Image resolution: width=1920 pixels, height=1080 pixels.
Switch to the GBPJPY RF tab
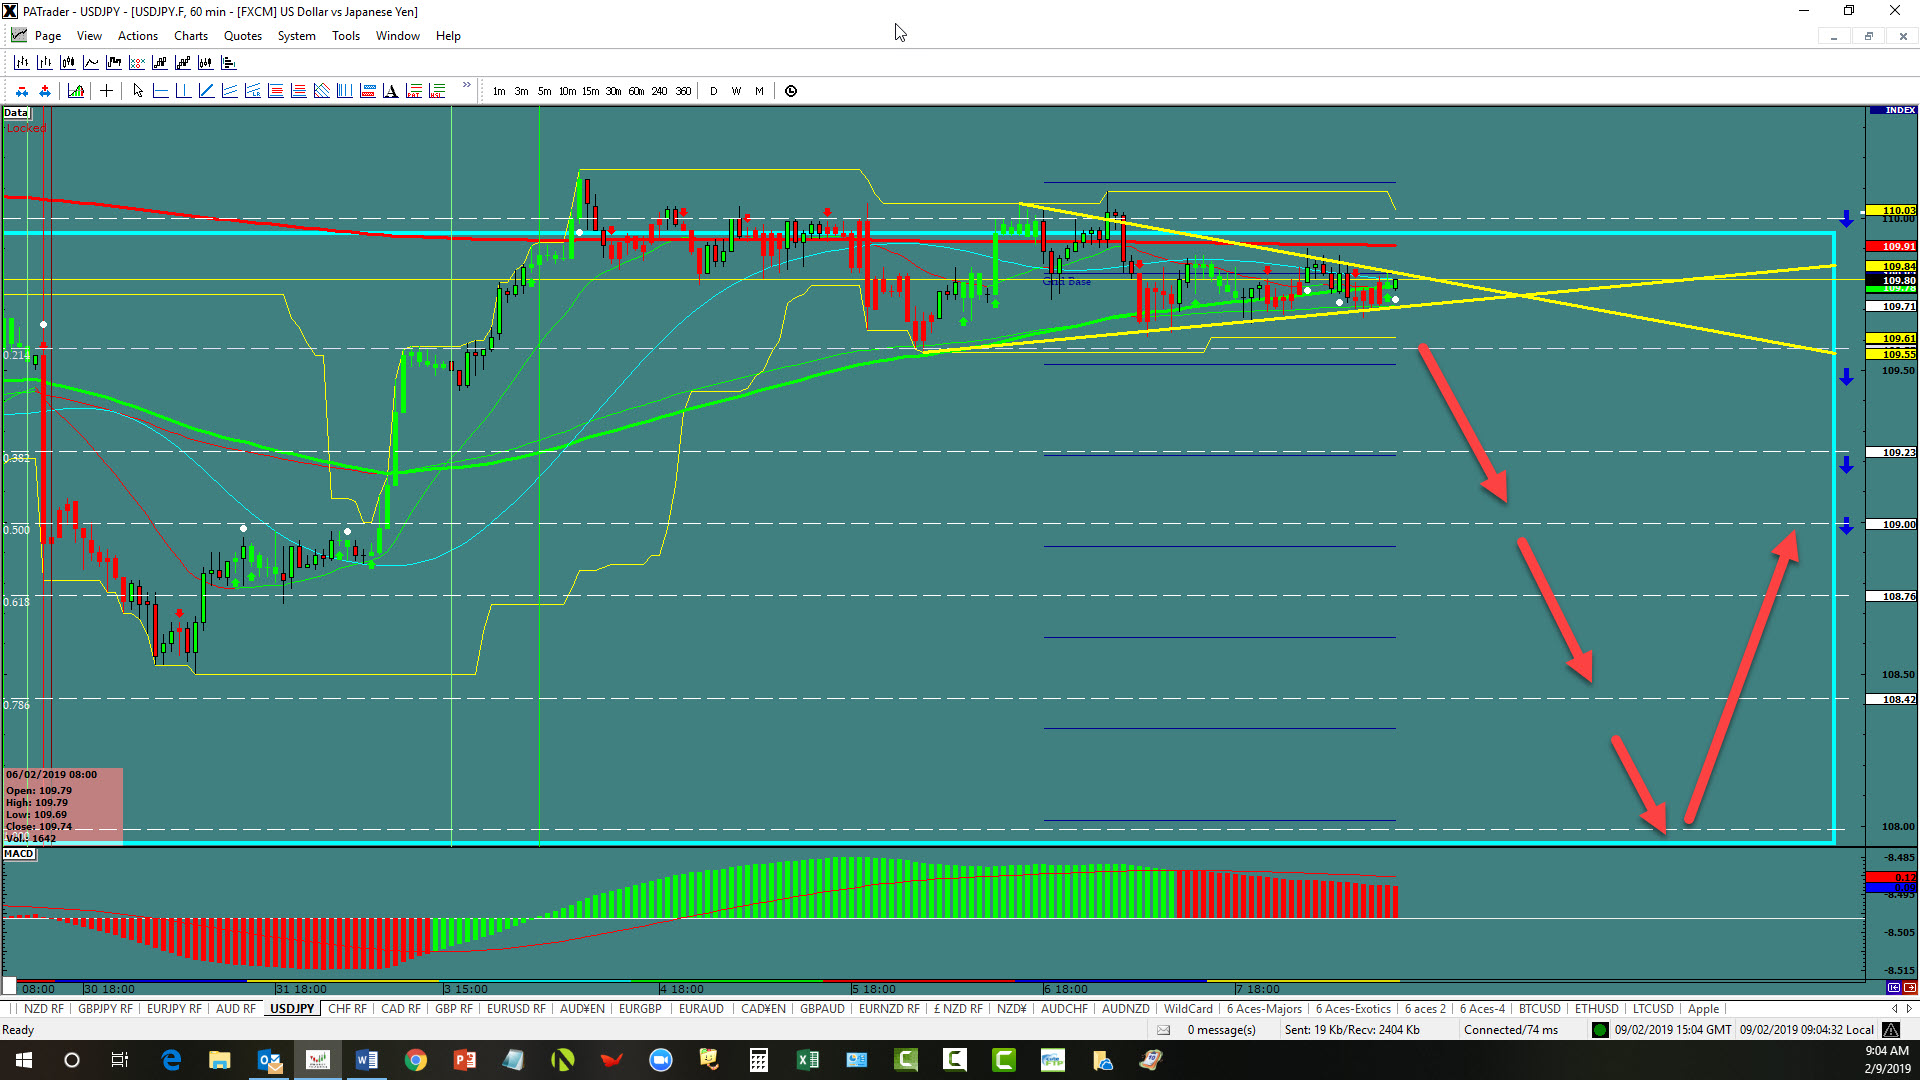coord(105,1009)
